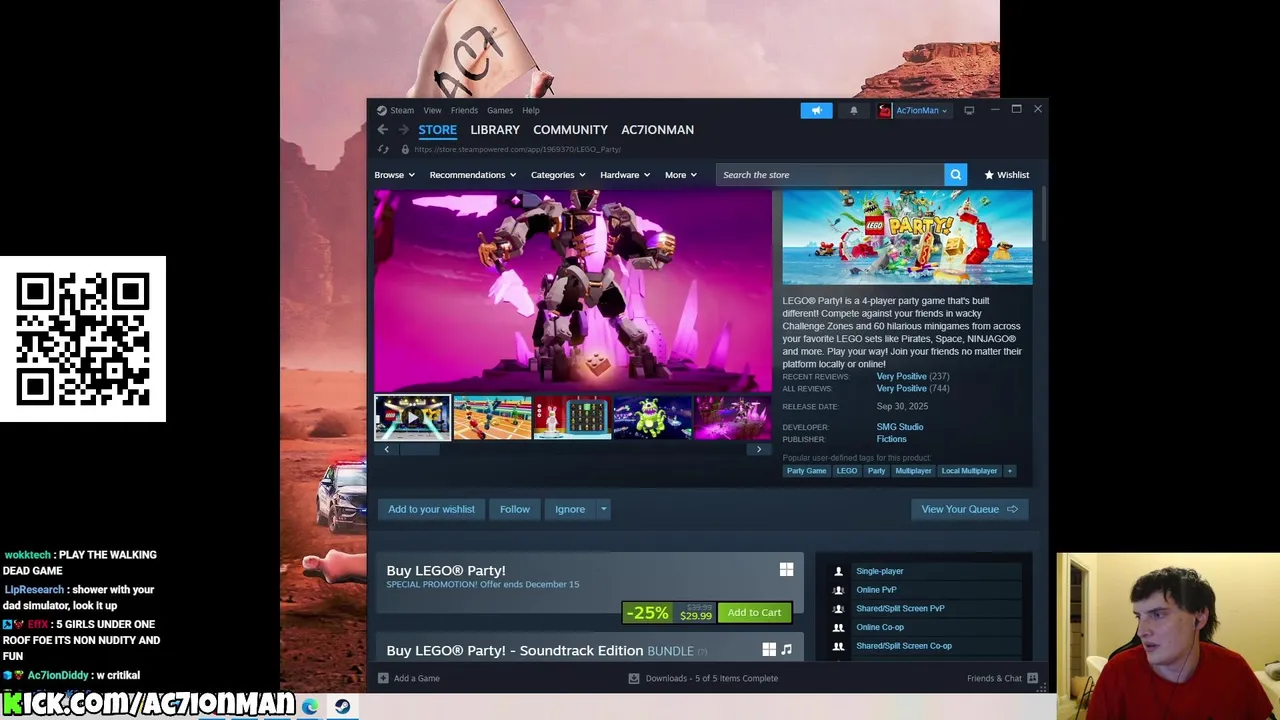Click the Follow button

tap(515, 509)
